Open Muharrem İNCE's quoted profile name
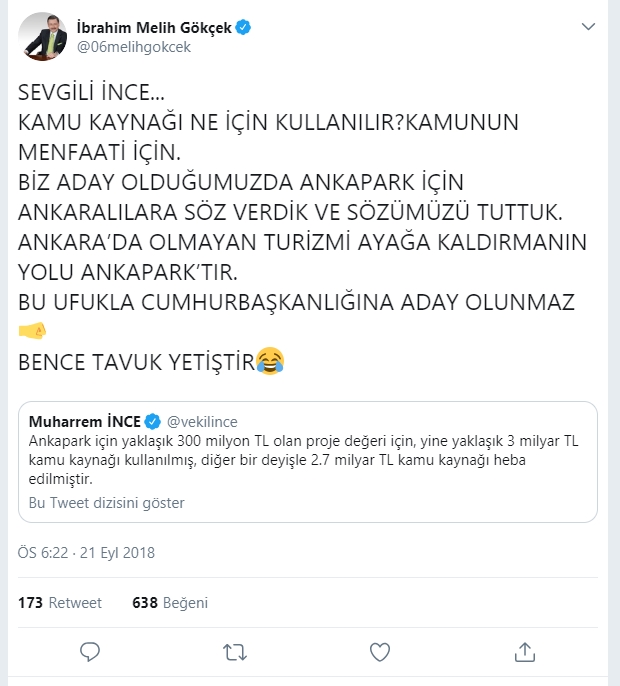 [86, 420]
